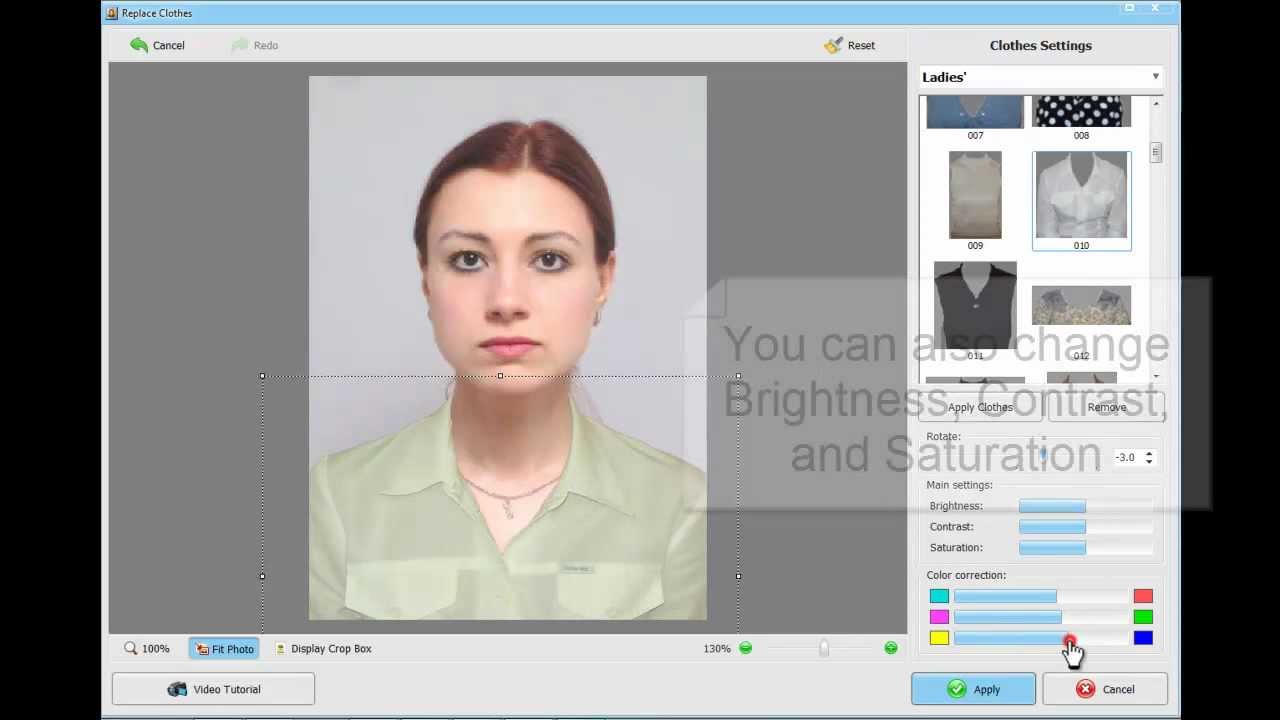Screen dimensions: 1280x720
Task: Click the clothes list scrollbar thumb
Action: click(1156, 152)
